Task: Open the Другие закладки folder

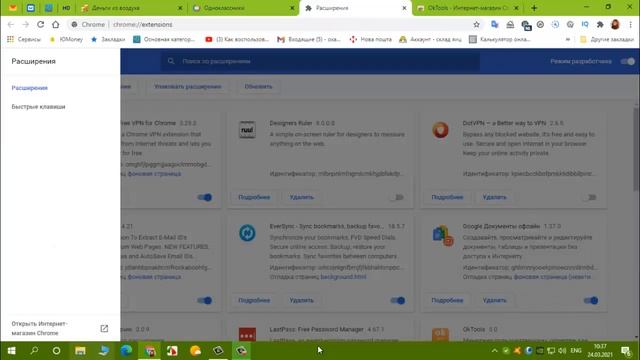Action: pyautogui.click(x=607, y=39)
